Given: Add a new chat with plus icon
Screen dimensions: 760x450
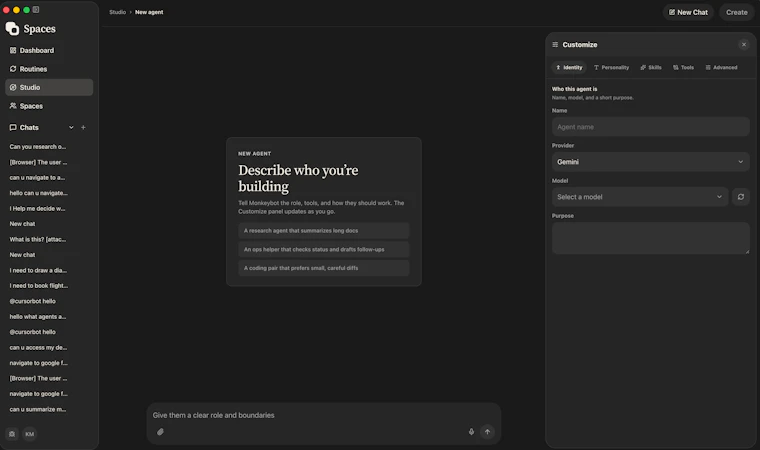Looking at the screenshot, I should (83, 128).
